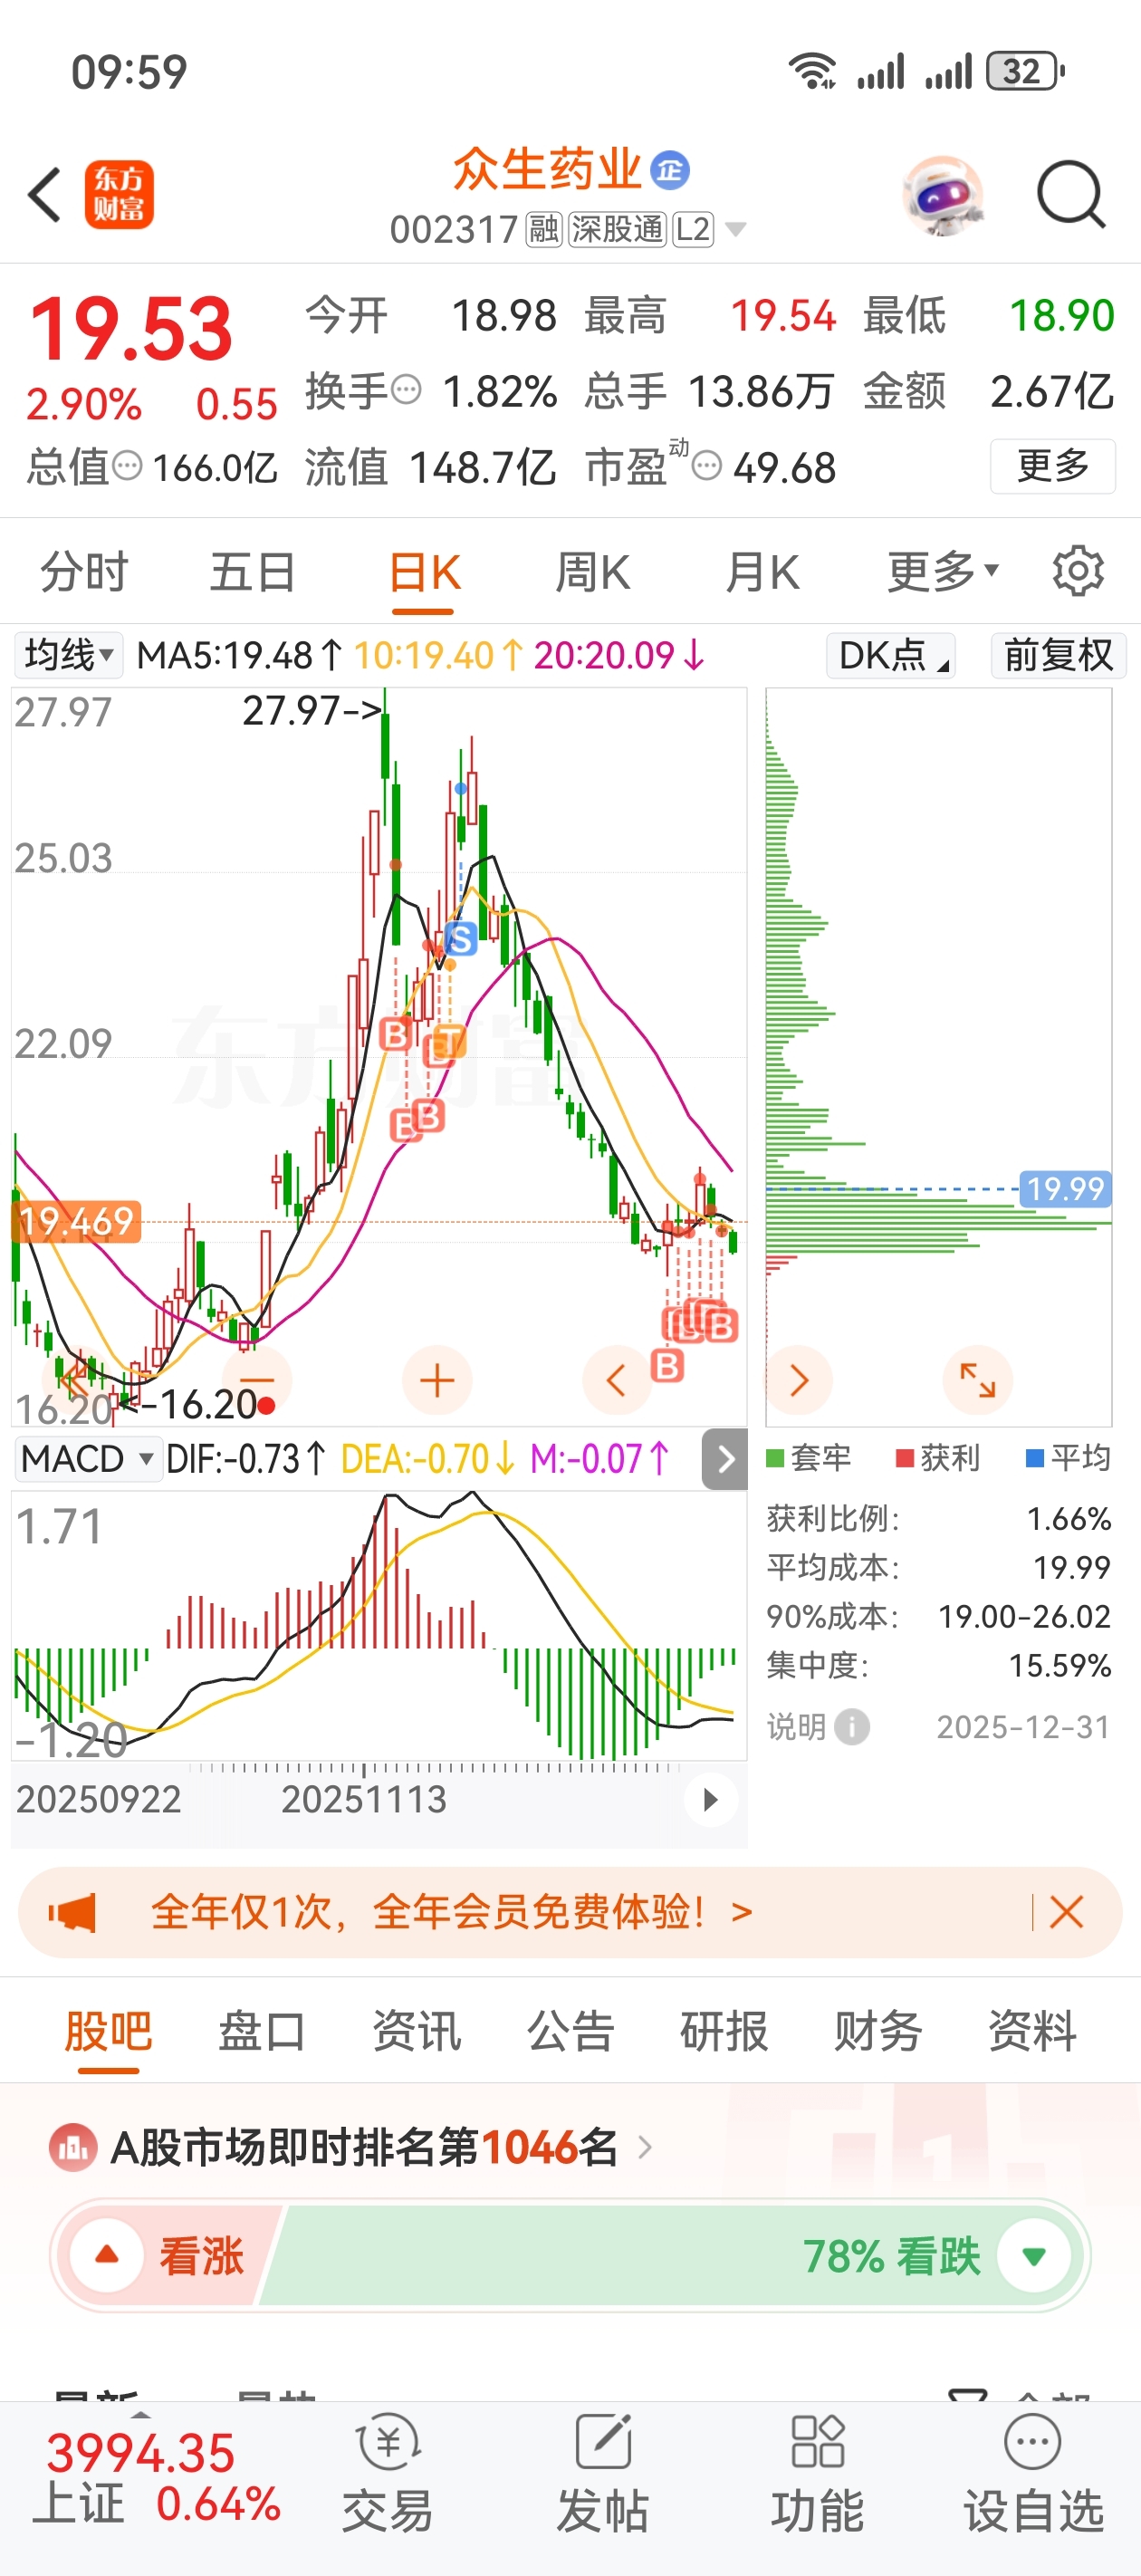Switch to 盘口 tab
The height and width of the screenshot is (2576, 1141).
point(262,2030)
